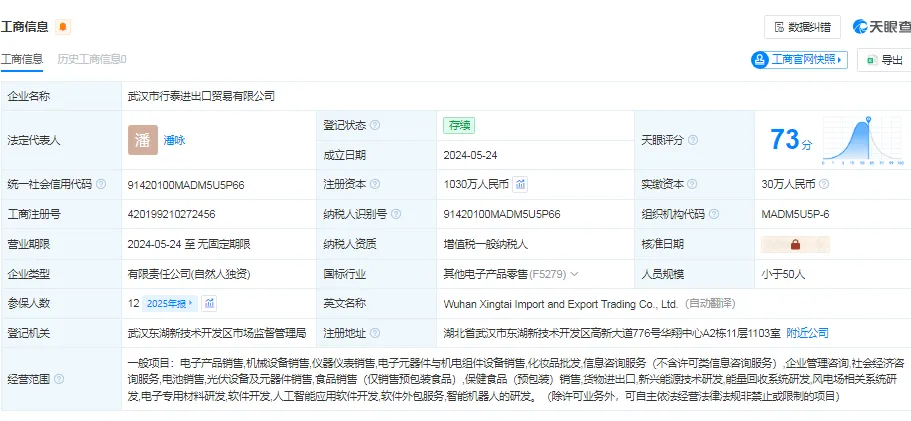The image size is (911, 421).
Task: Click help icon next to 天眼评分
Action: point(693,140)
